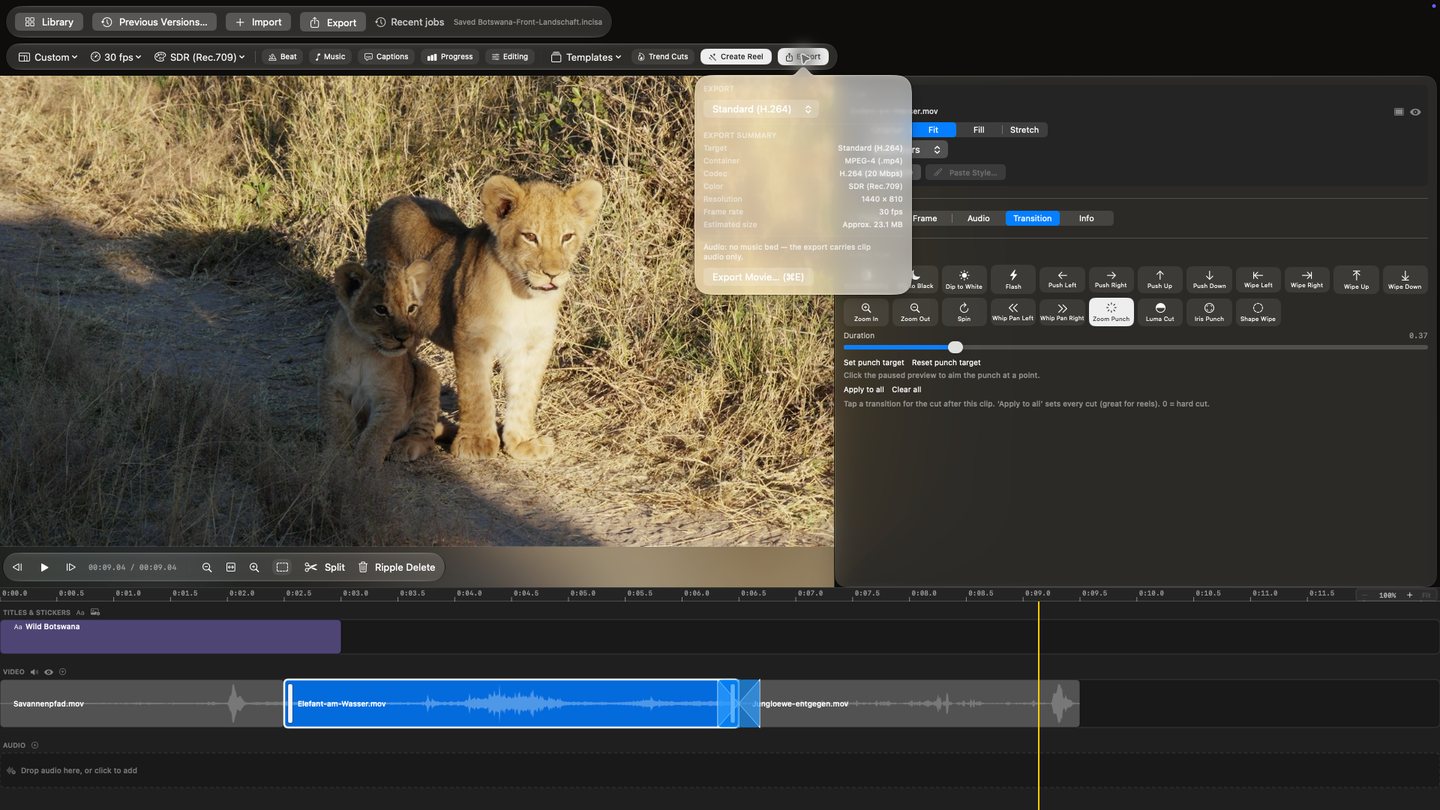Apply the Whip Pan Left transition

[x=1013, y=312]
